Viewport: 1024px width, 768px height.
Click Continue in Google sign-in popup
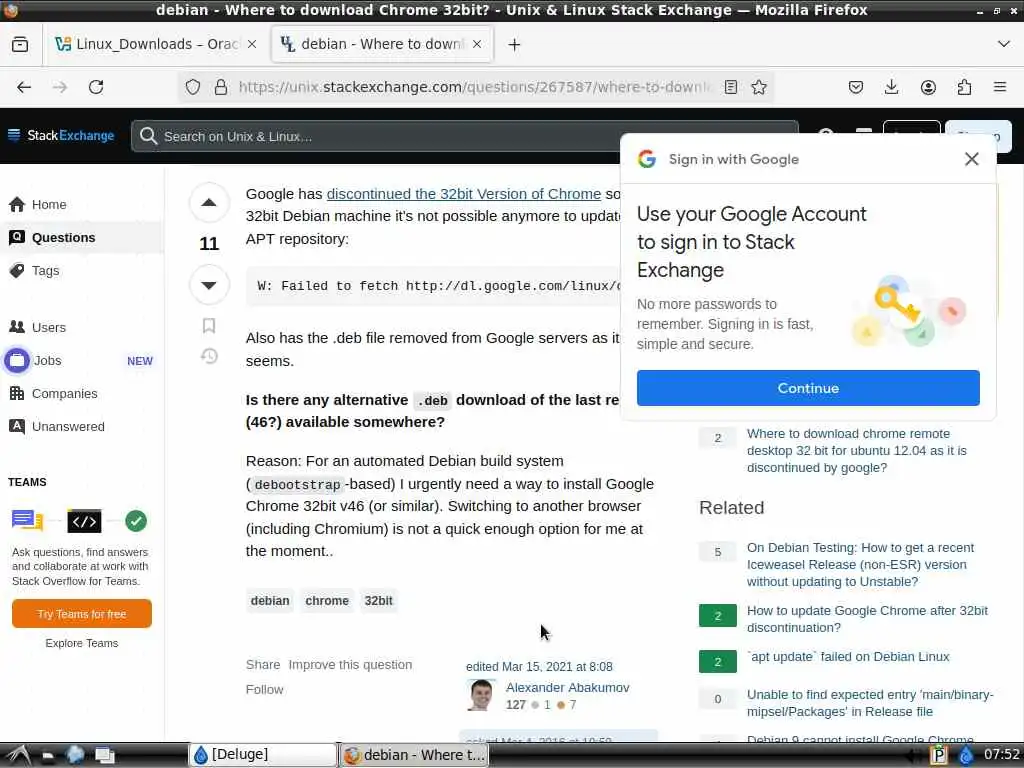click(x=808, y=388)
